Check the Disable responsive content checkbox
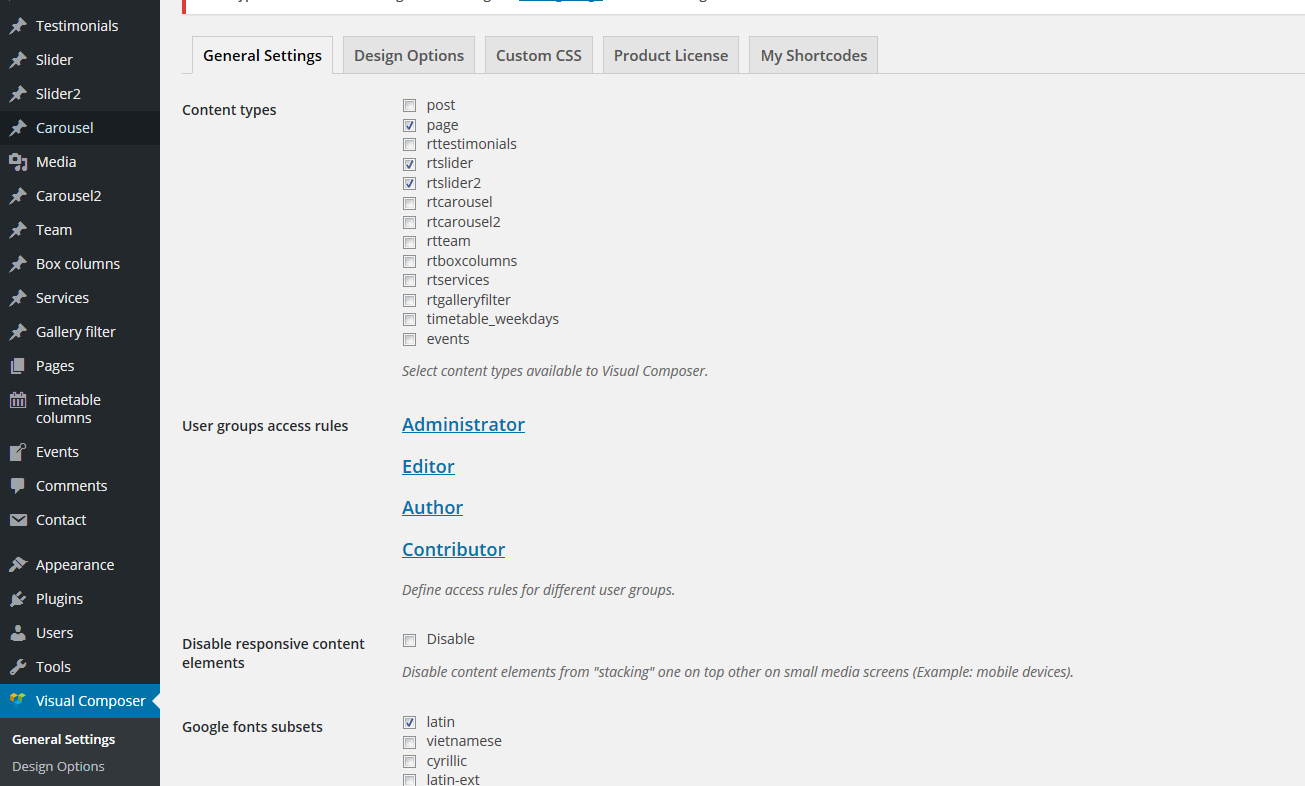The height and width of the screenshot is (786, 1305). point(409,640)
